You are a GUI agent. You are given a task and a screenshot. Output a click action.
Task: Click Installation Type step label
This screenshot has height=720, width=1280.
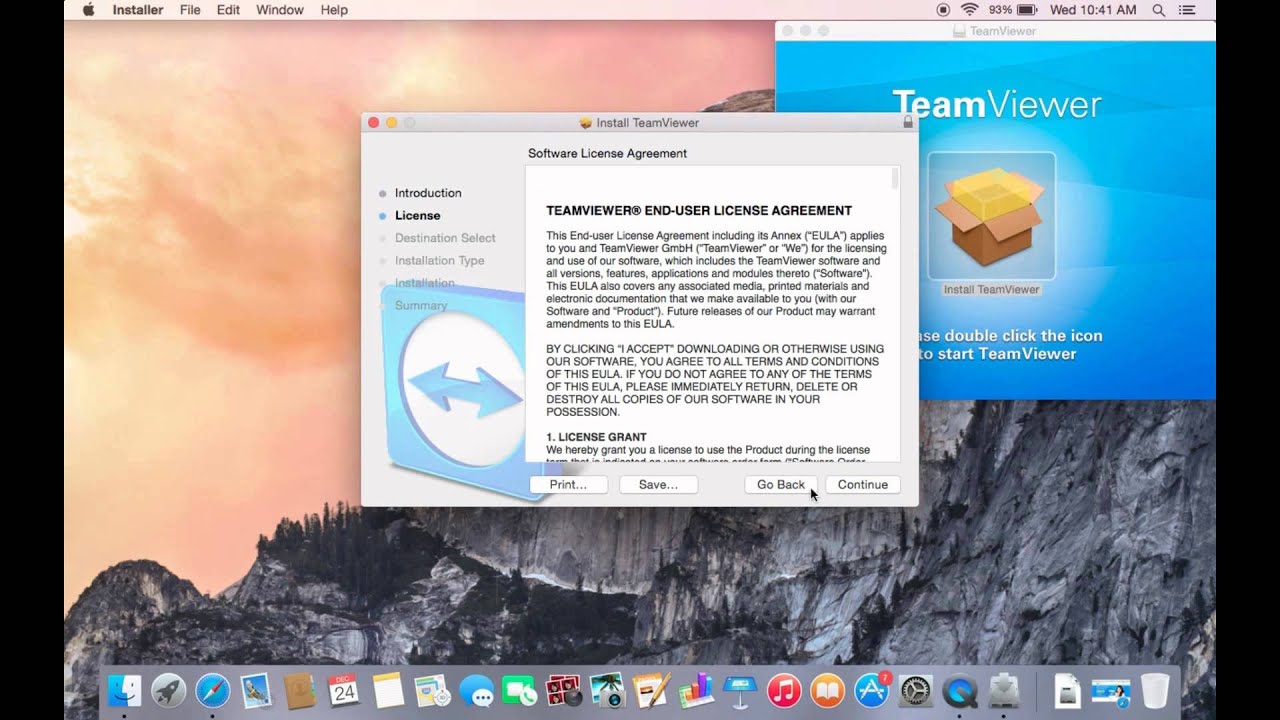point(439,260)
